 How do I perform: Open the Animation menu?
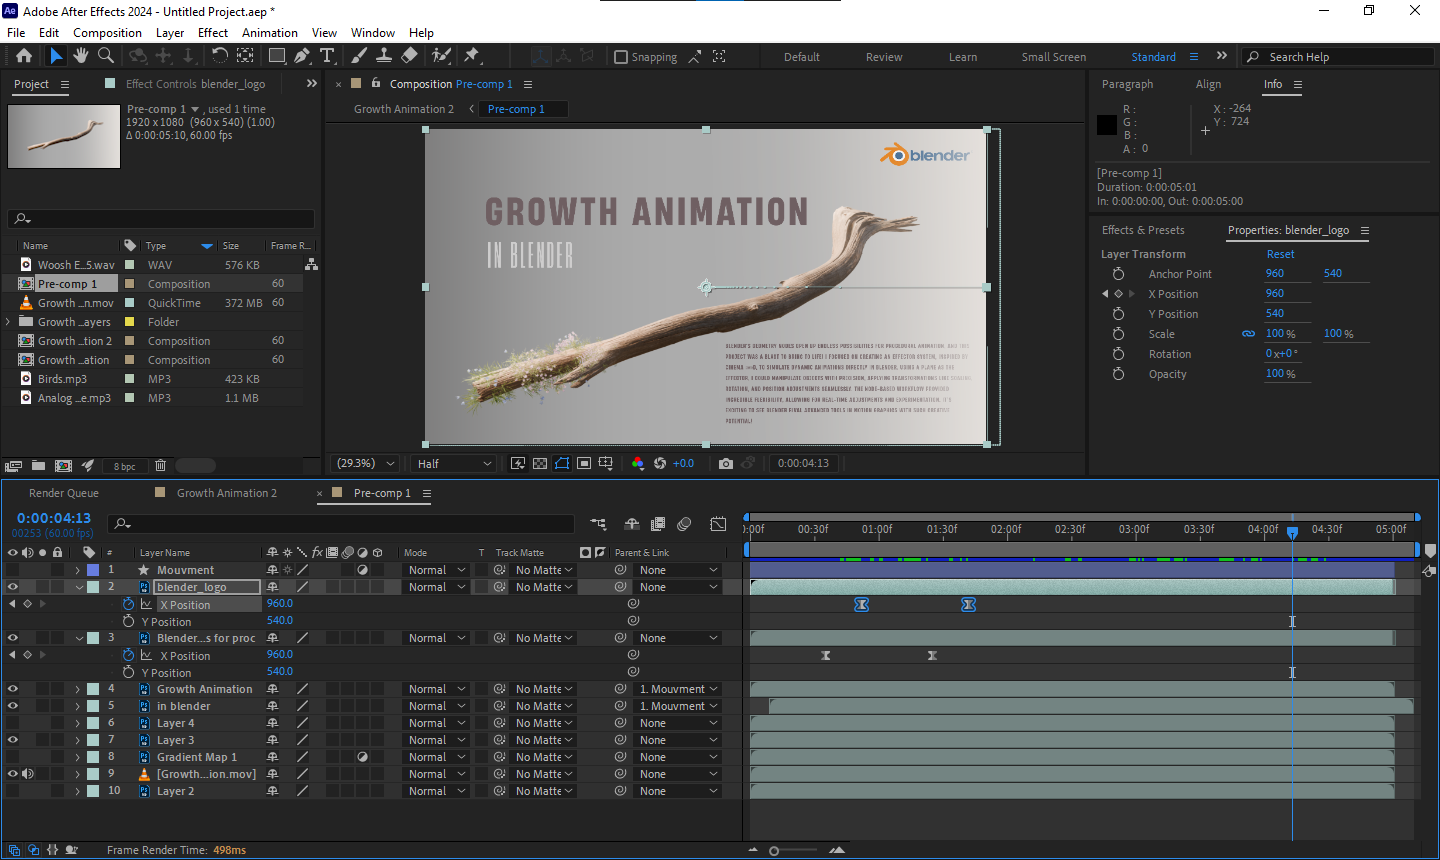[269, 32]
